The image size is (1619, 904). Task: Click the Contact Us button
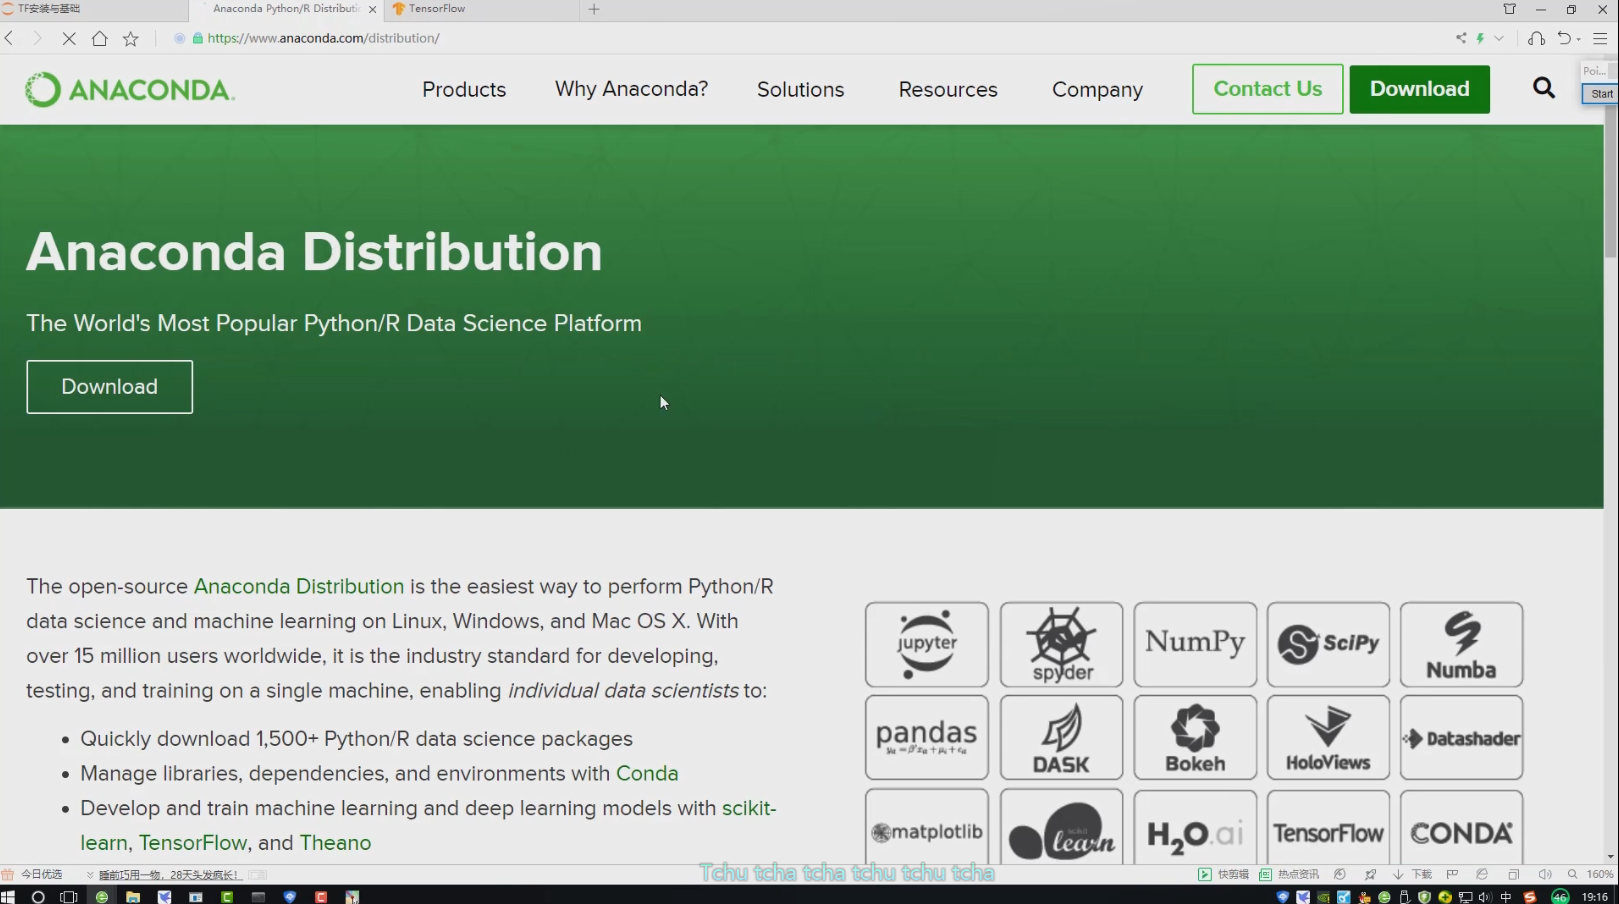(1267, 89)
